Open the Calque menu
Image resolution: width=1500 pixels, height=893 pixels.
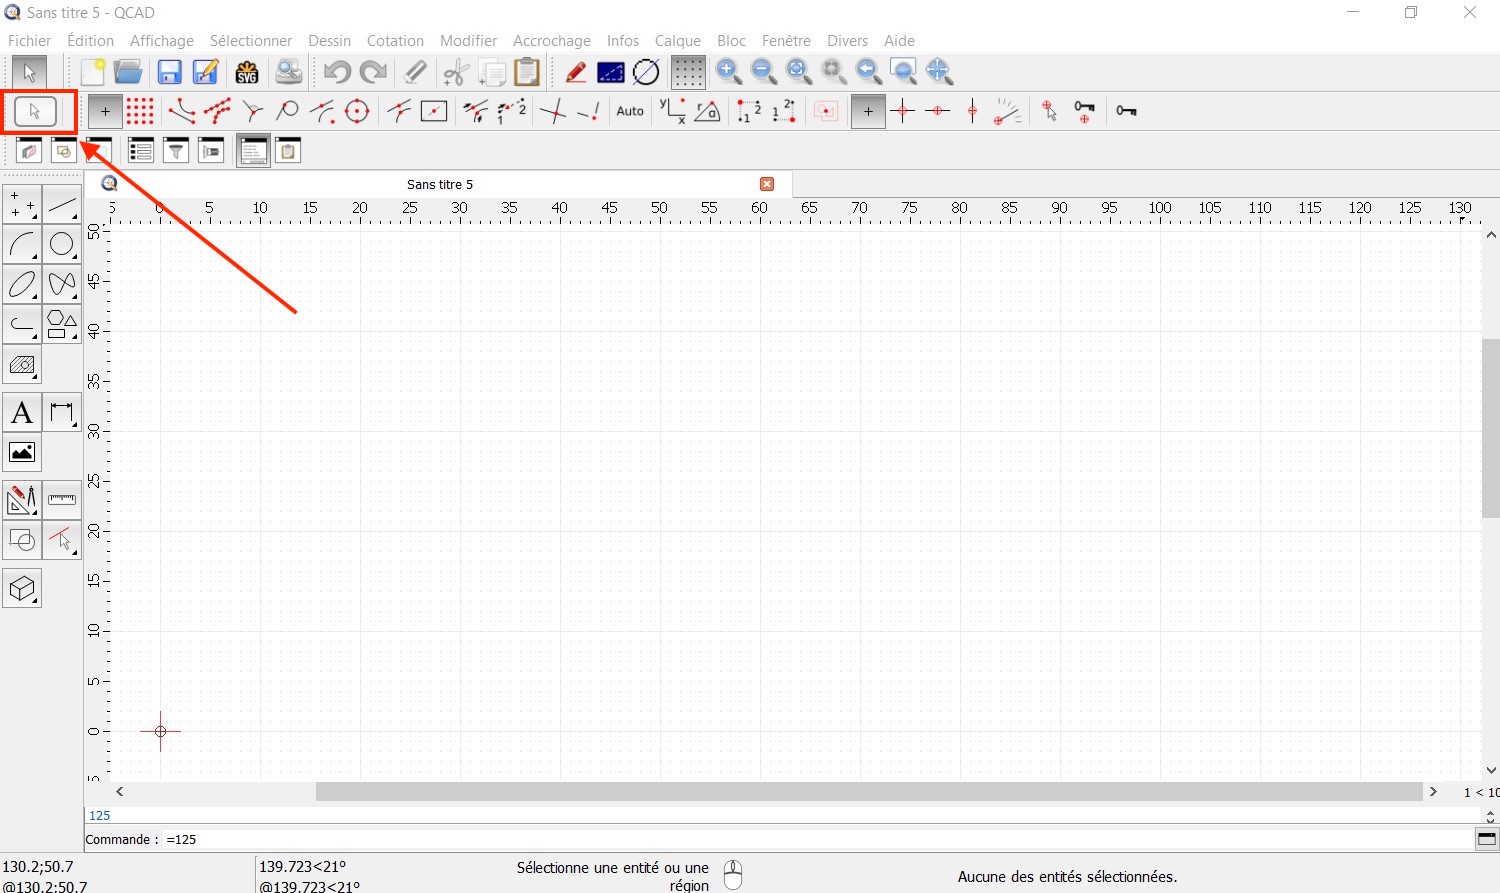(677, 41)
